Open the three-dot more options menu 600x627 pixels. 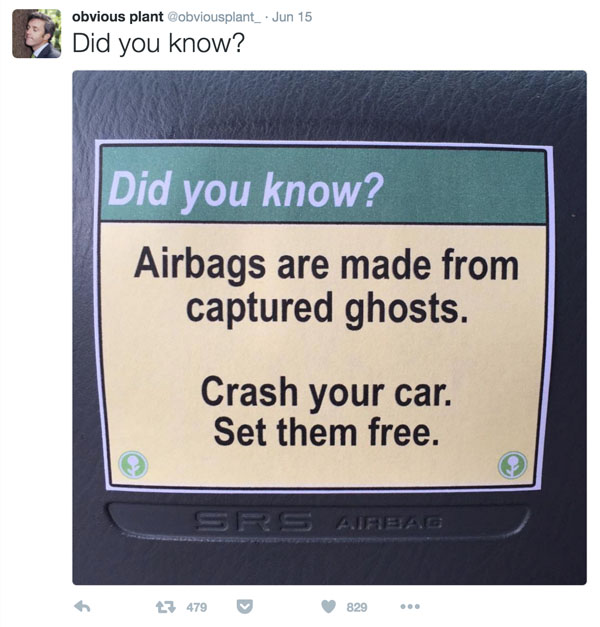click(x=410, y=607)
